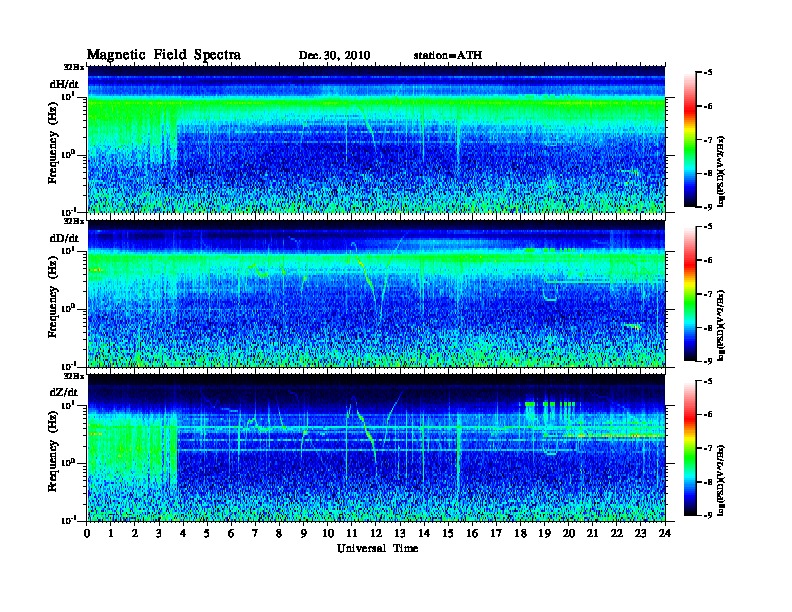Select the dD/dt panel label

(64, 238)
